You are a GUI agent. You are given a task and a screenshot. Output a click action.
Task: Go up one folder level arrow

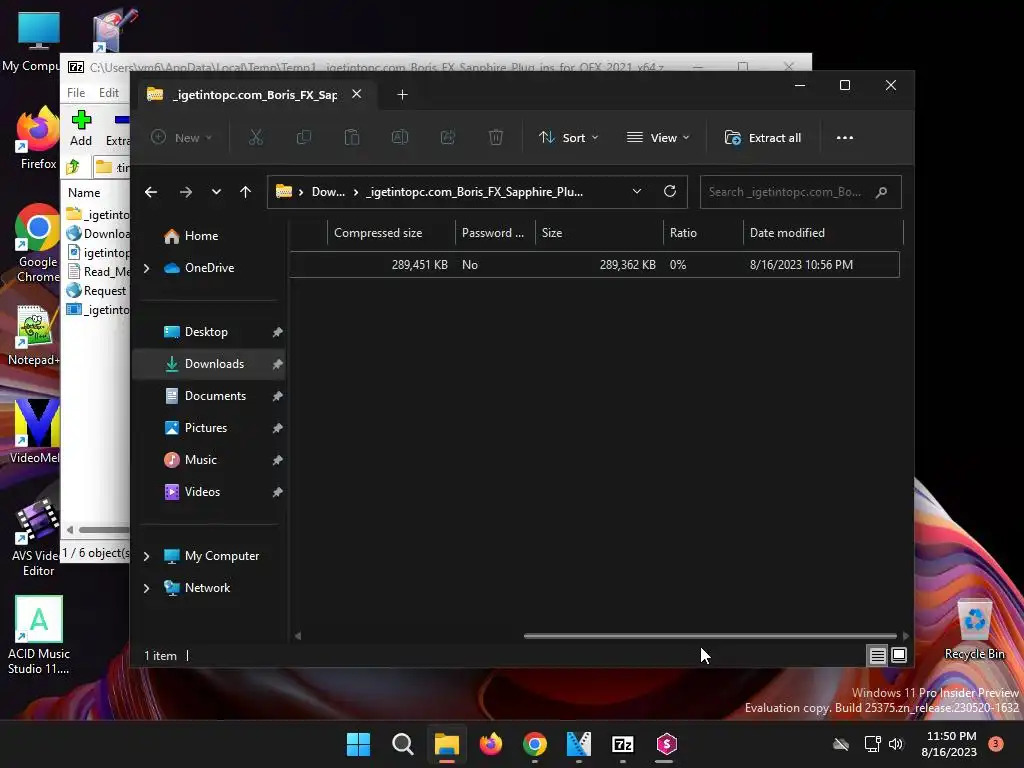[246, 192]
